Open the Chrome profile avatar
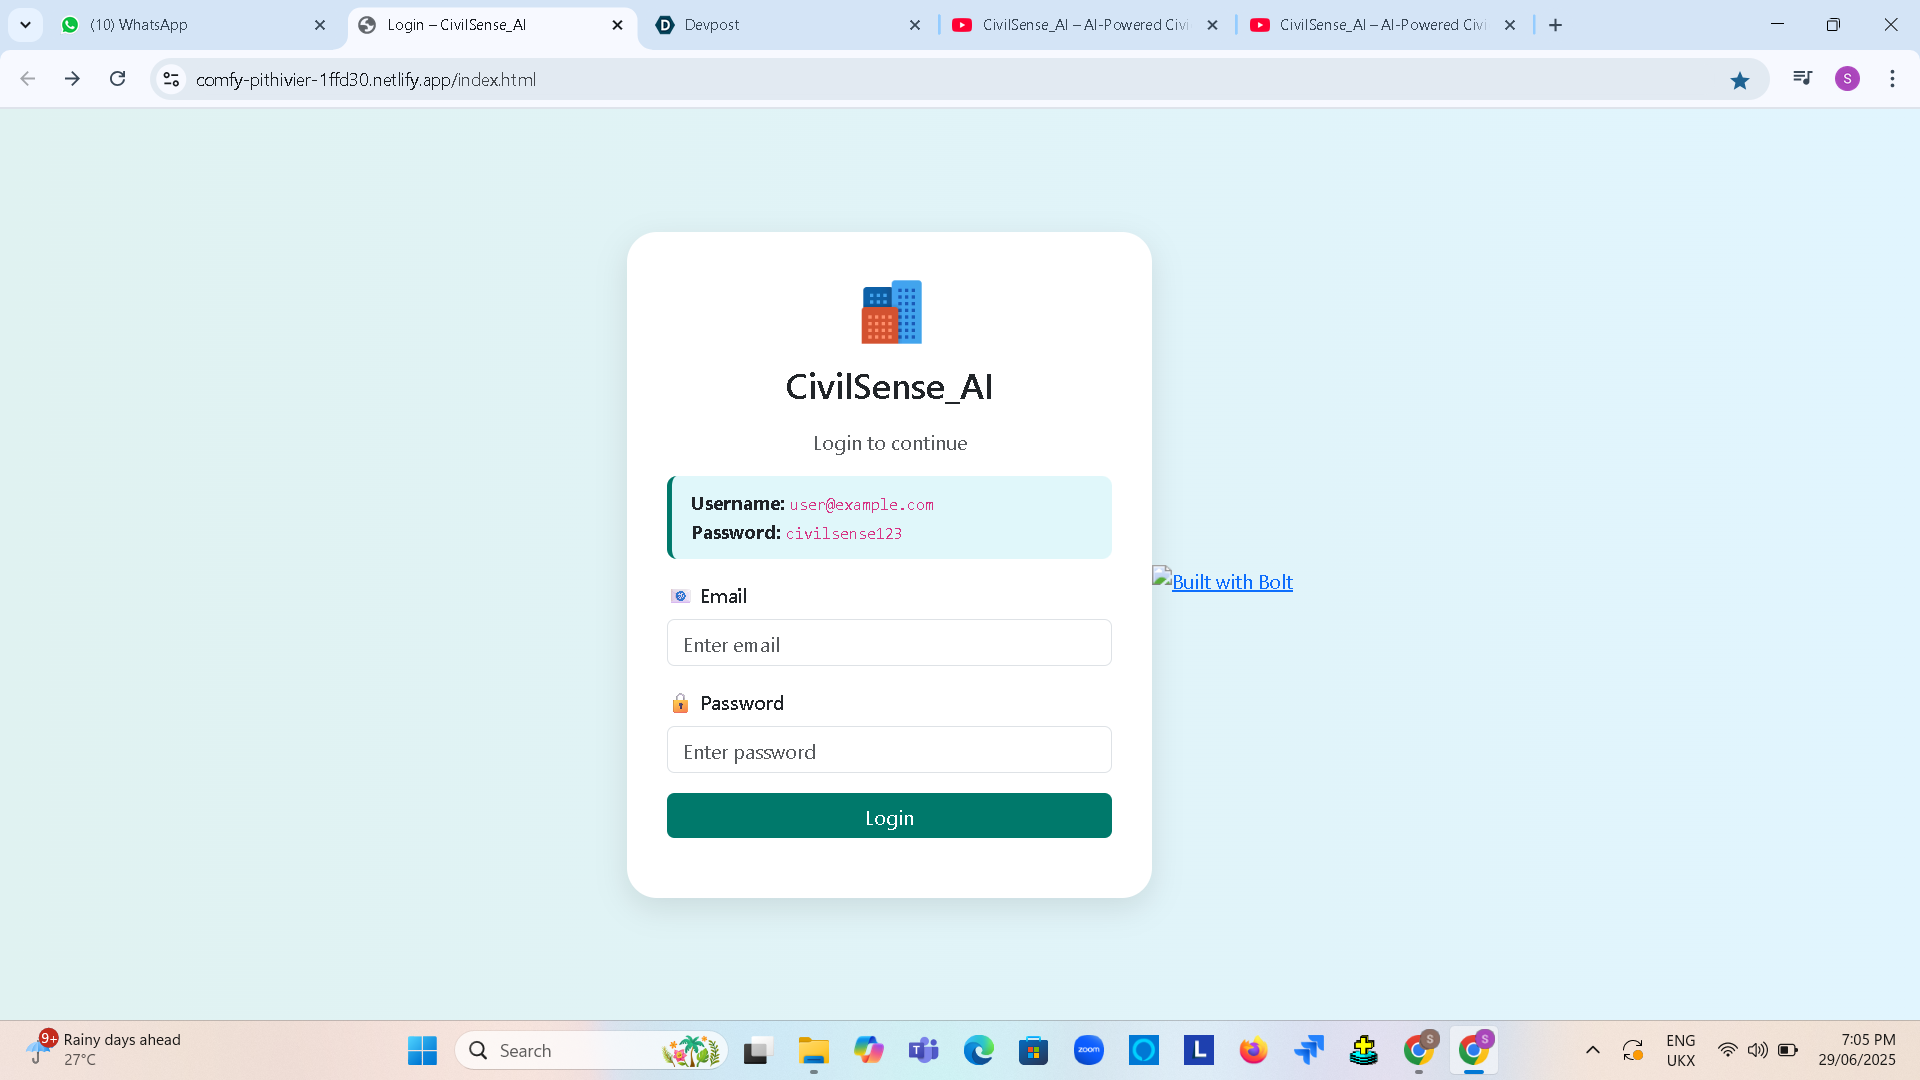 point(1847,79)
